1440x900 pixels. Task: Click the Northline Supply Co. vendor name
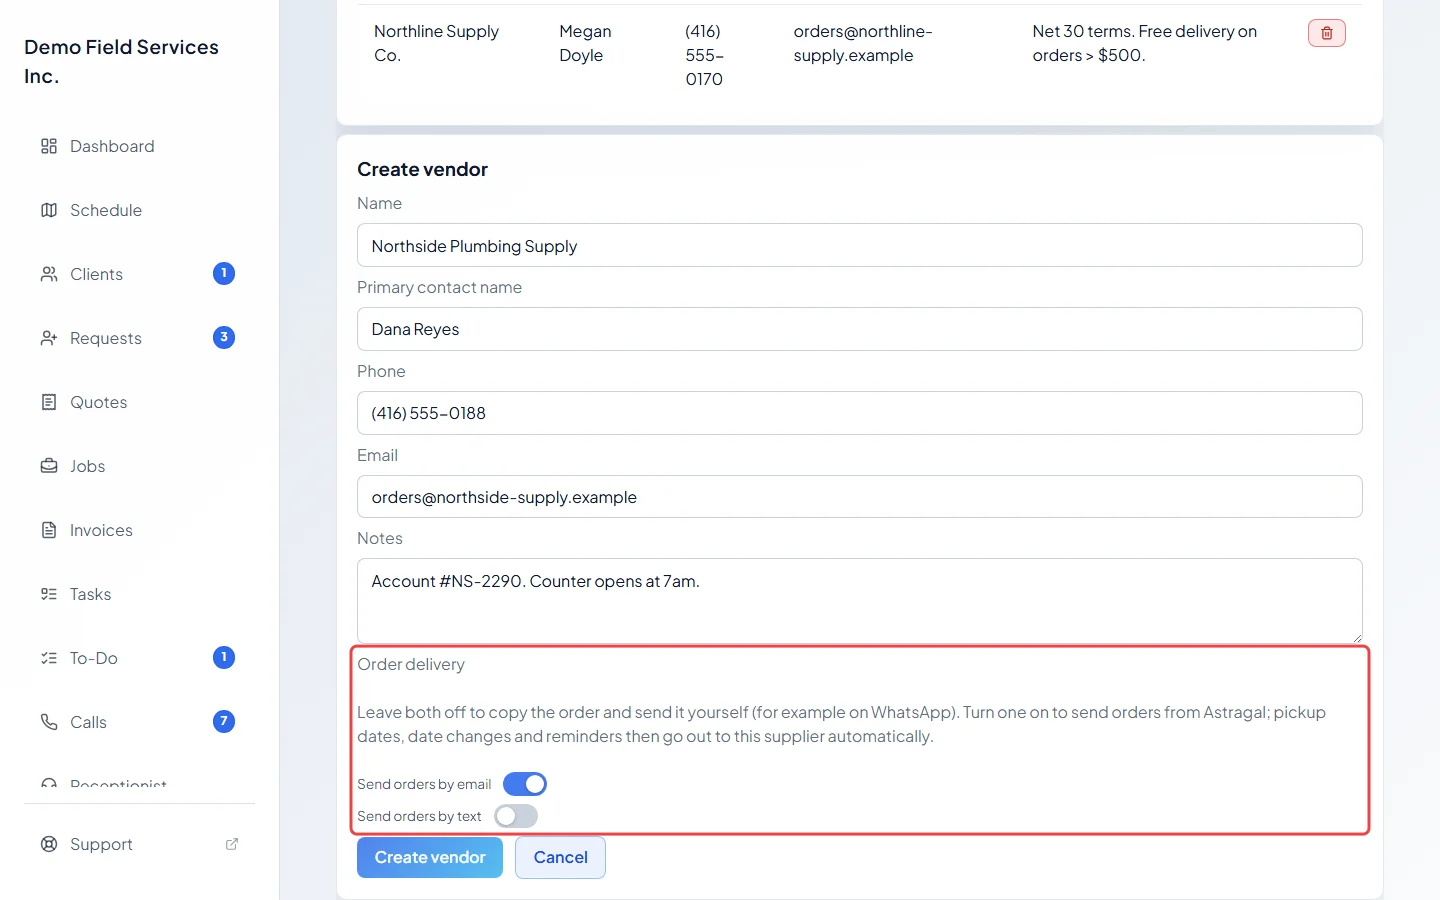[x=436, y=43]
